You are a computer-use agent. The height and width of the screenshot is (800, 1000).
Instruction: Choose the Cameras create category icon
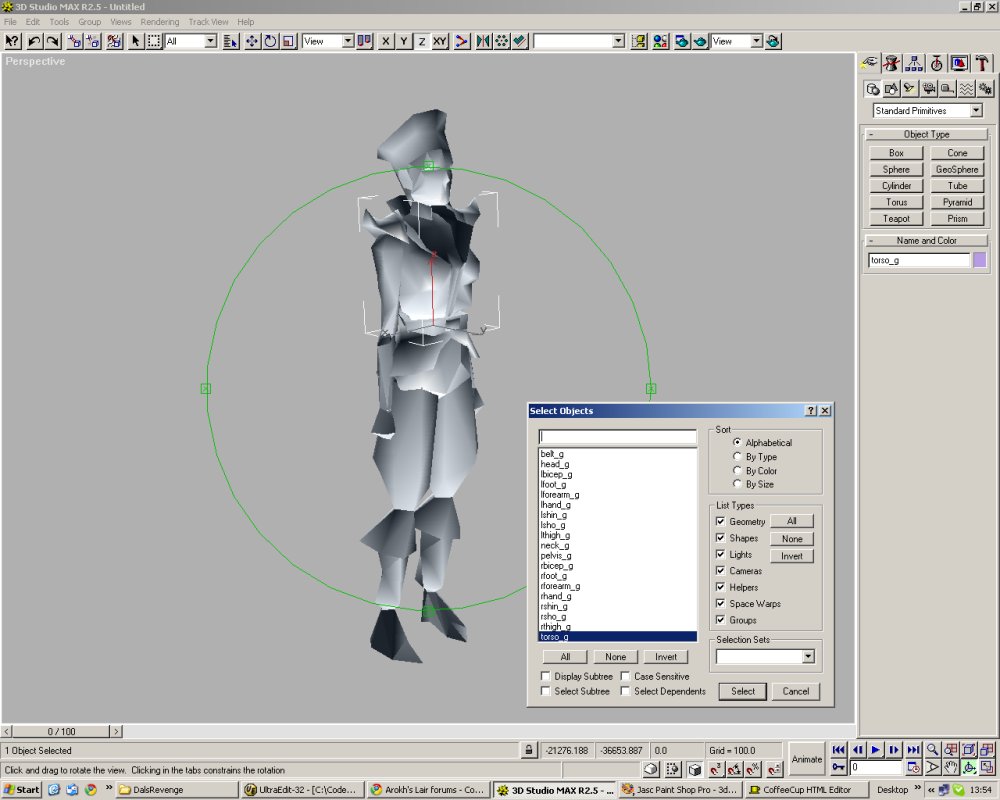[929, 89]
